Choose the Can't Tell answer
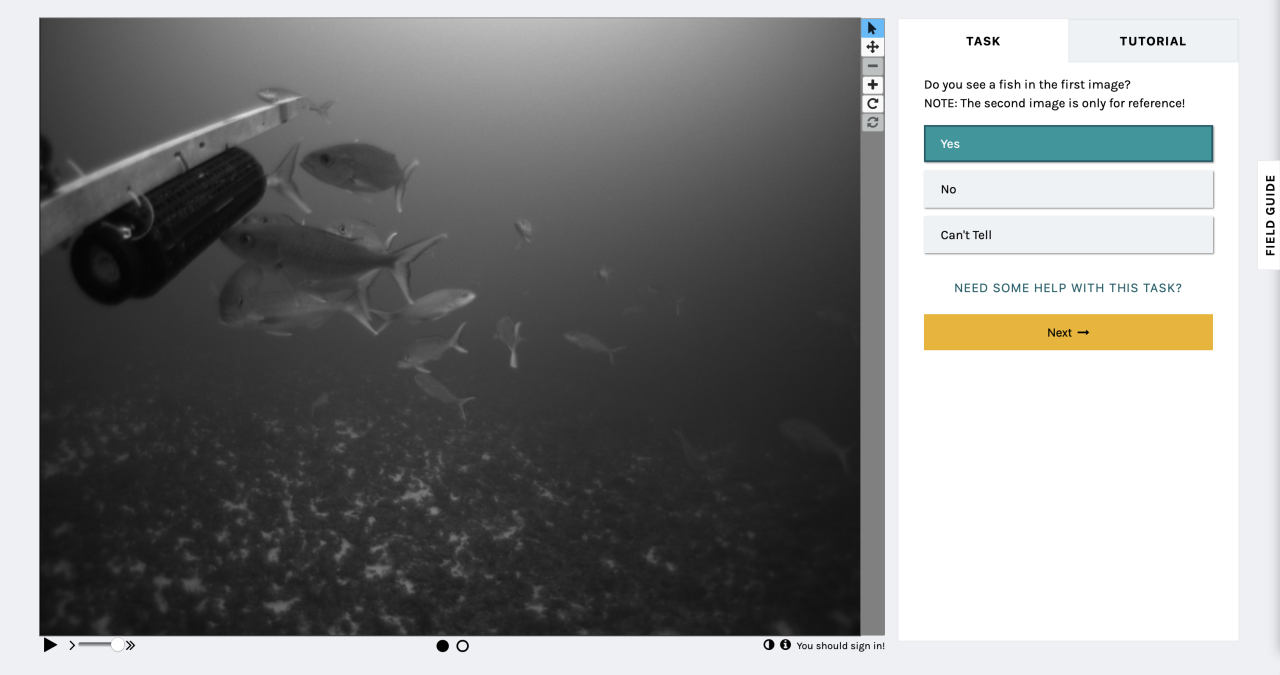Image resolution: width=1280 pixels, height=675 pixels. pos(1068,235)
